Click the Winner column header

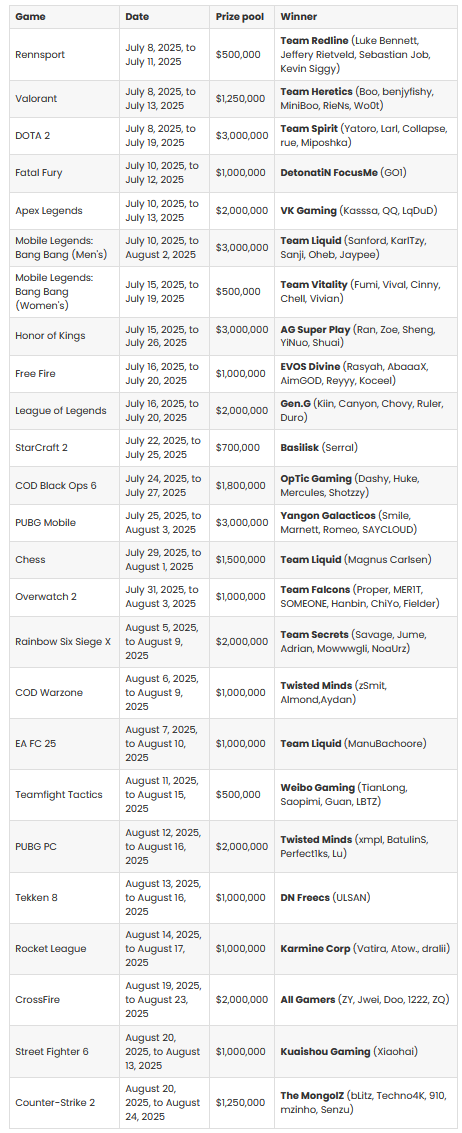[x=299, y=16]
